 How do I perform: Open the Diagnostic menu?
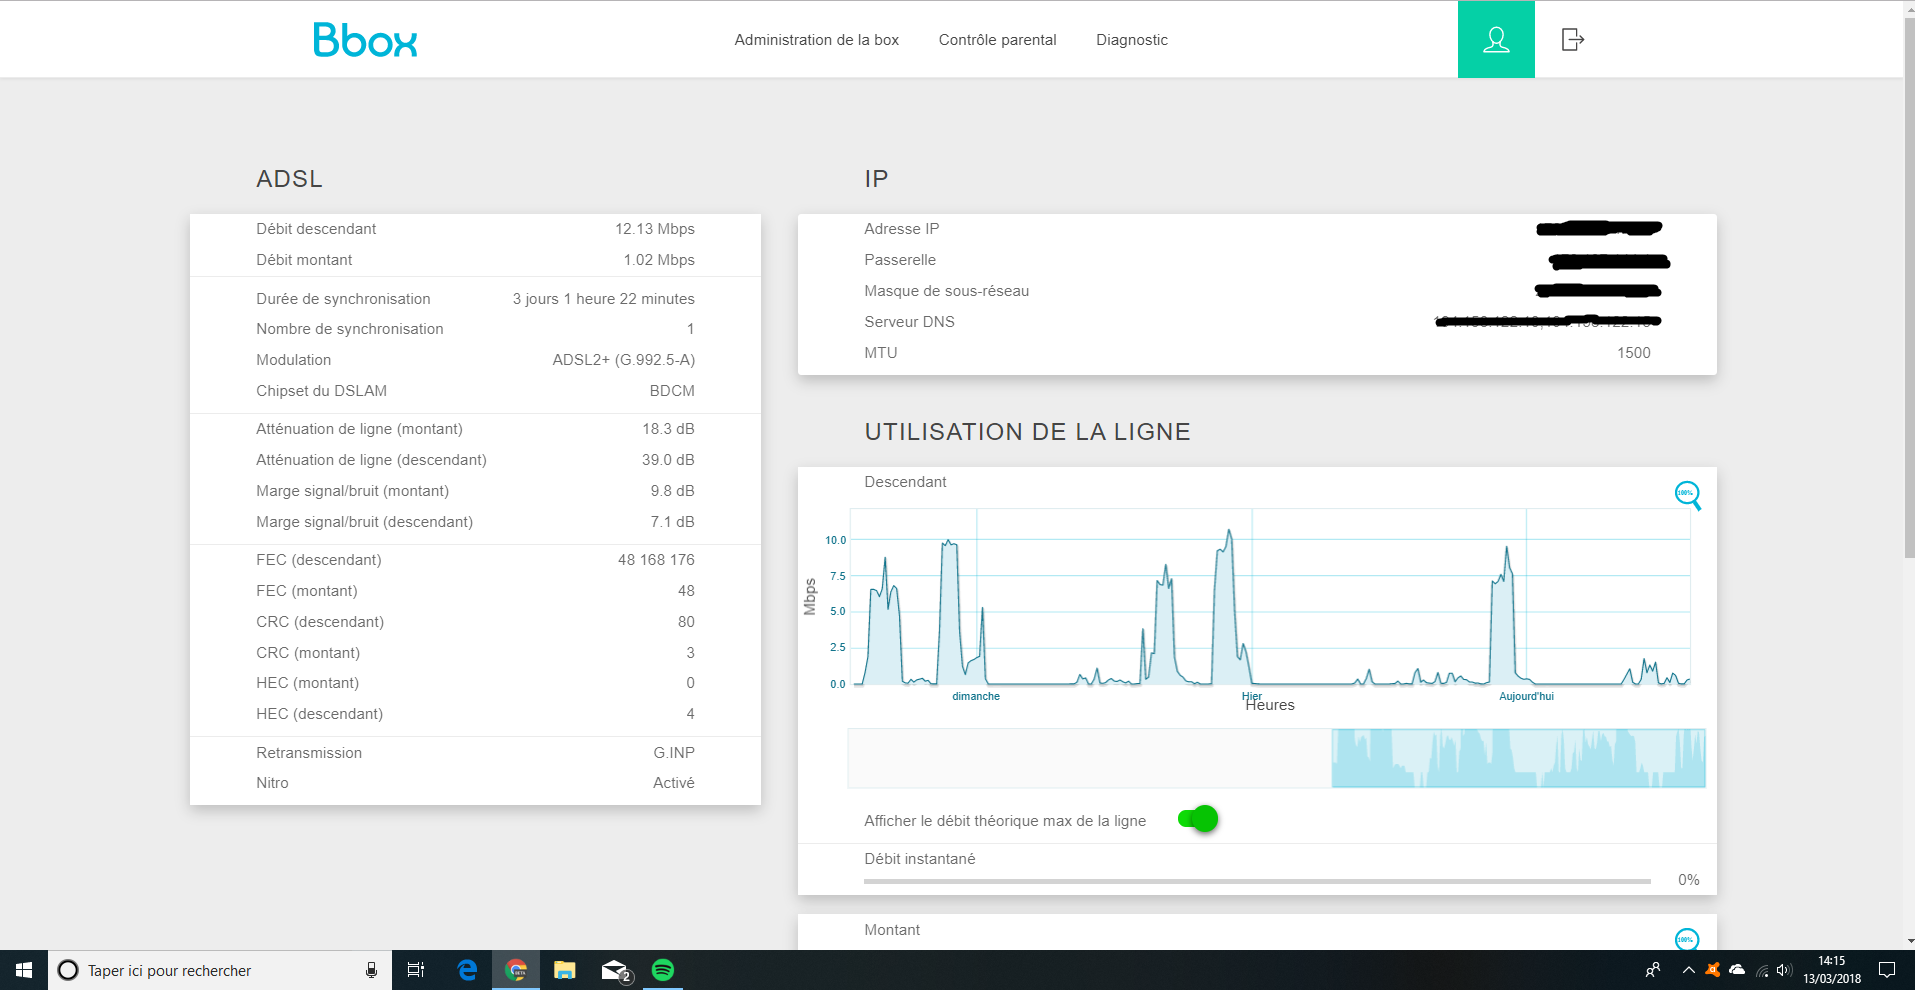pyautogui.click(x=1132, y=40)
